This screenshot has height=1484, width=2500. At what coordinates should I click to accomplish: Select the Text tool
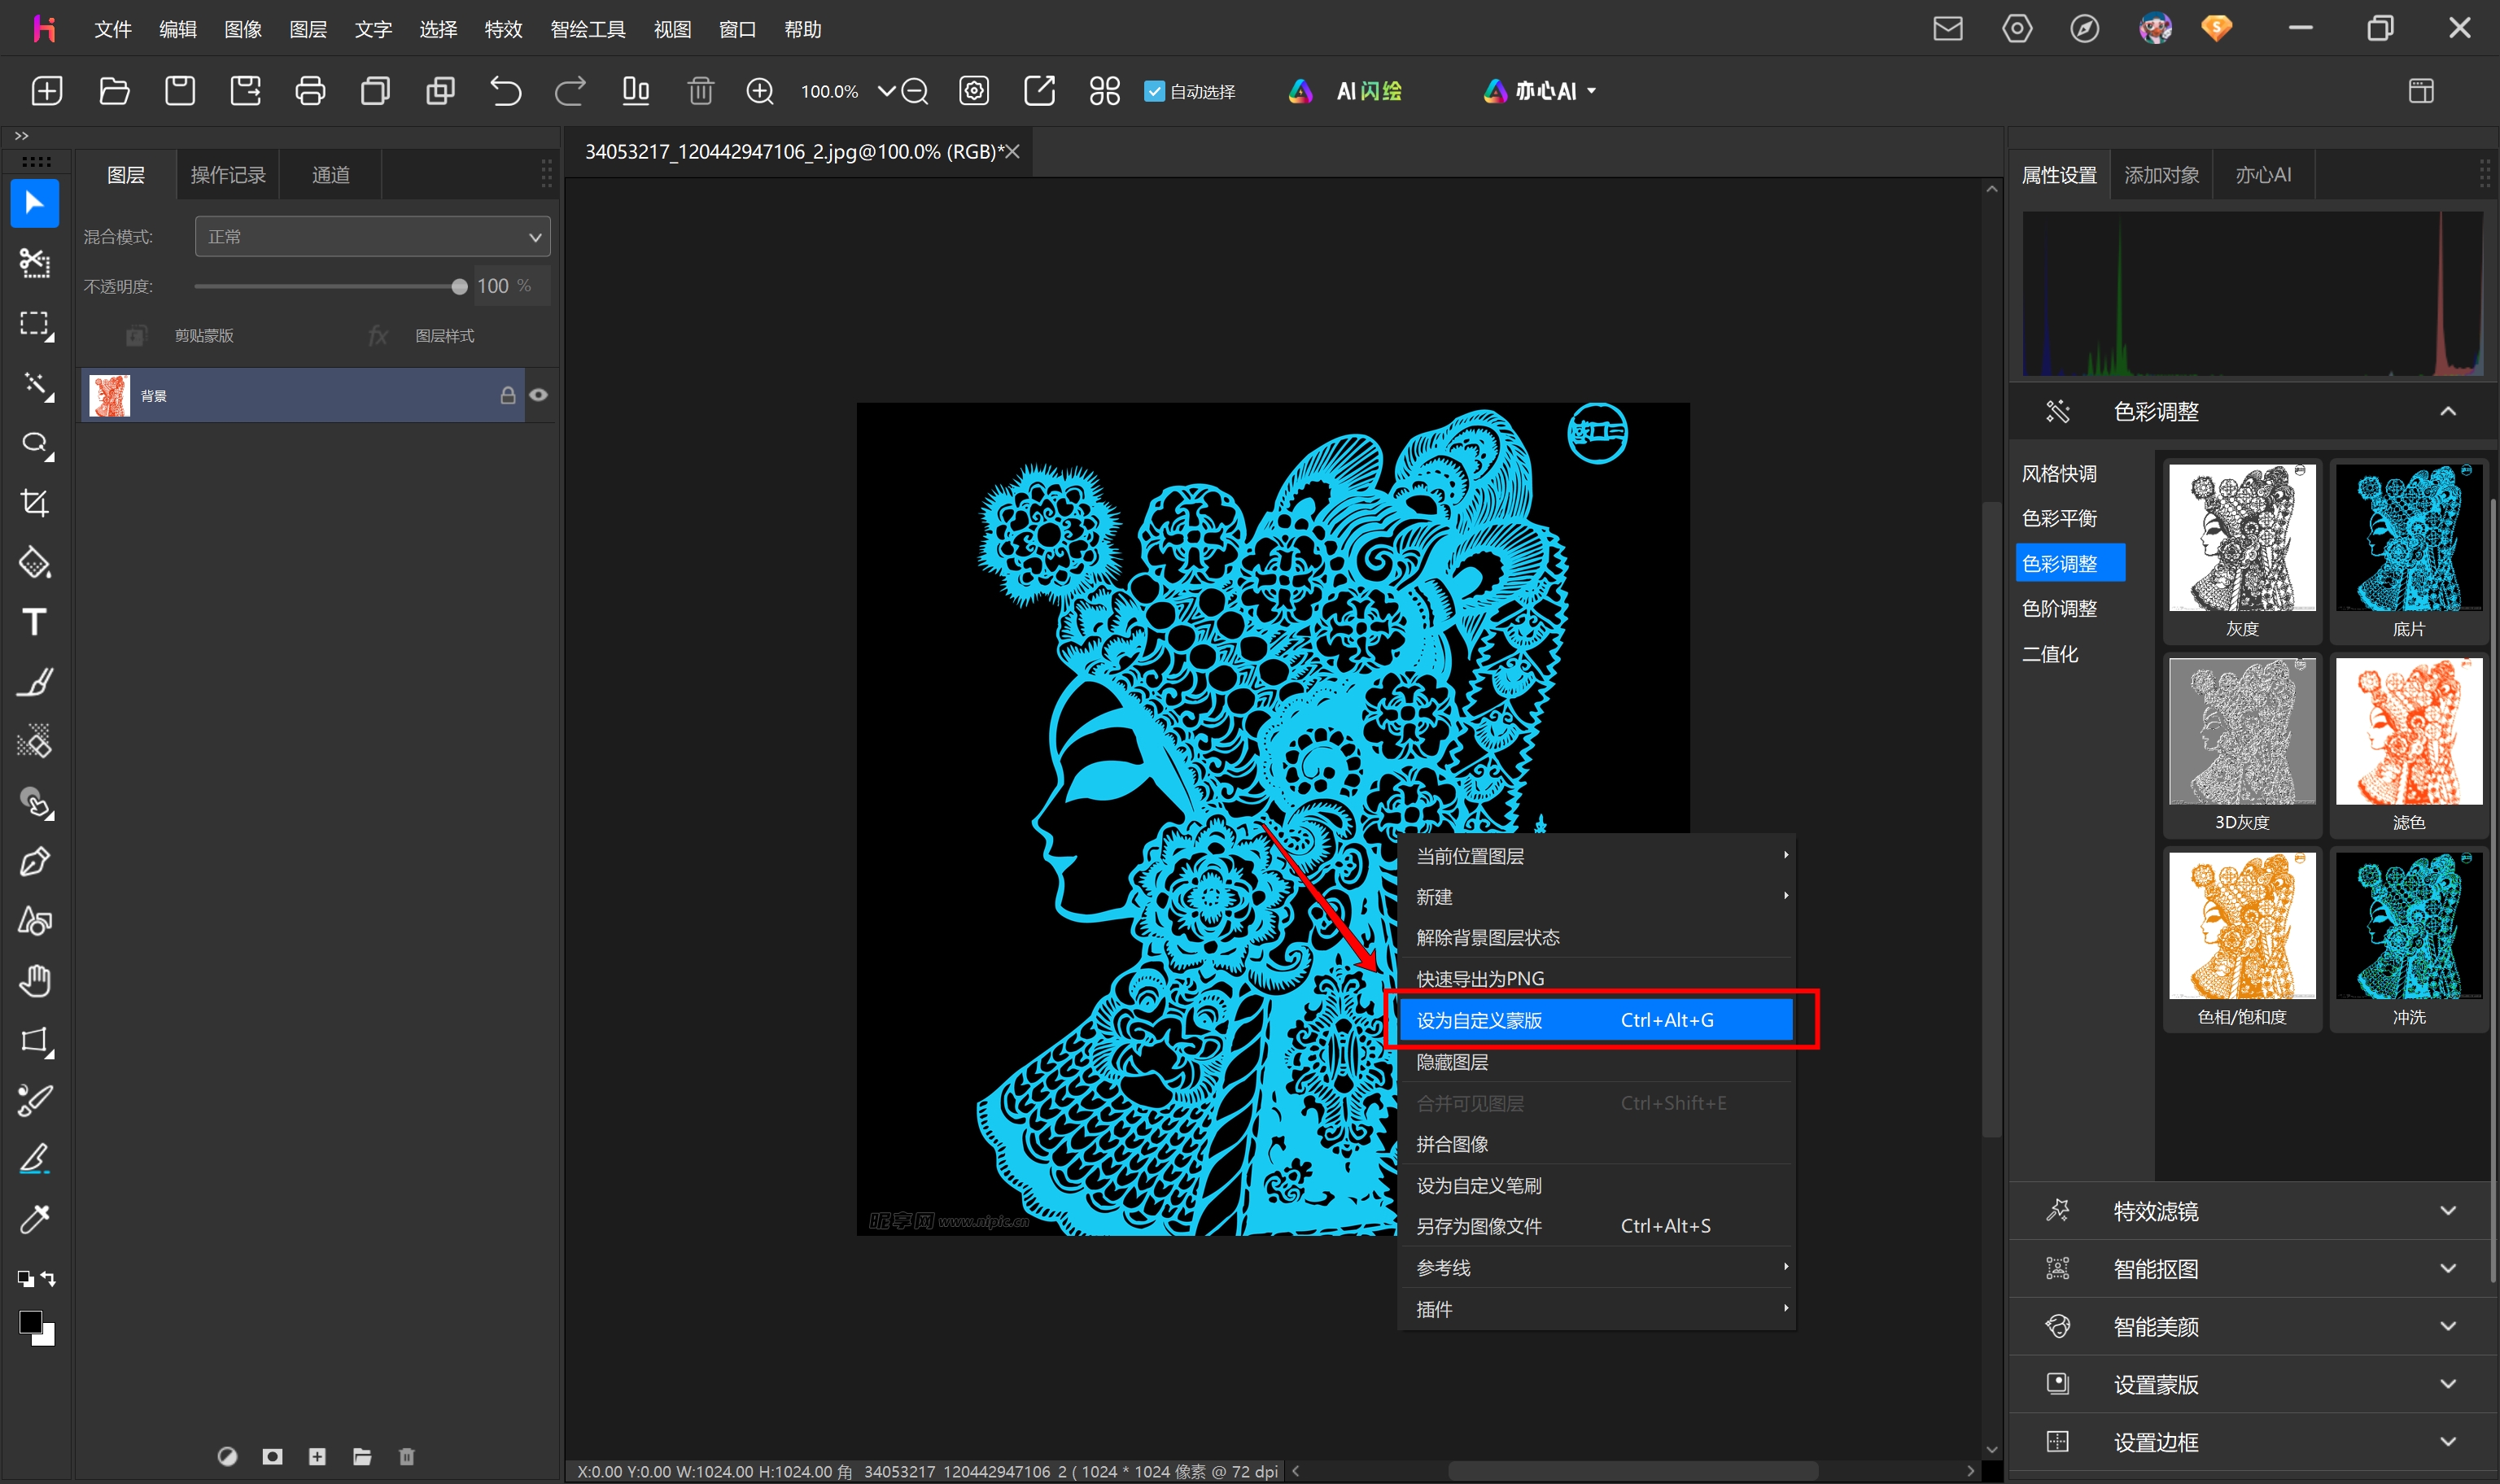pyautogui.click(x=35, y=622)
